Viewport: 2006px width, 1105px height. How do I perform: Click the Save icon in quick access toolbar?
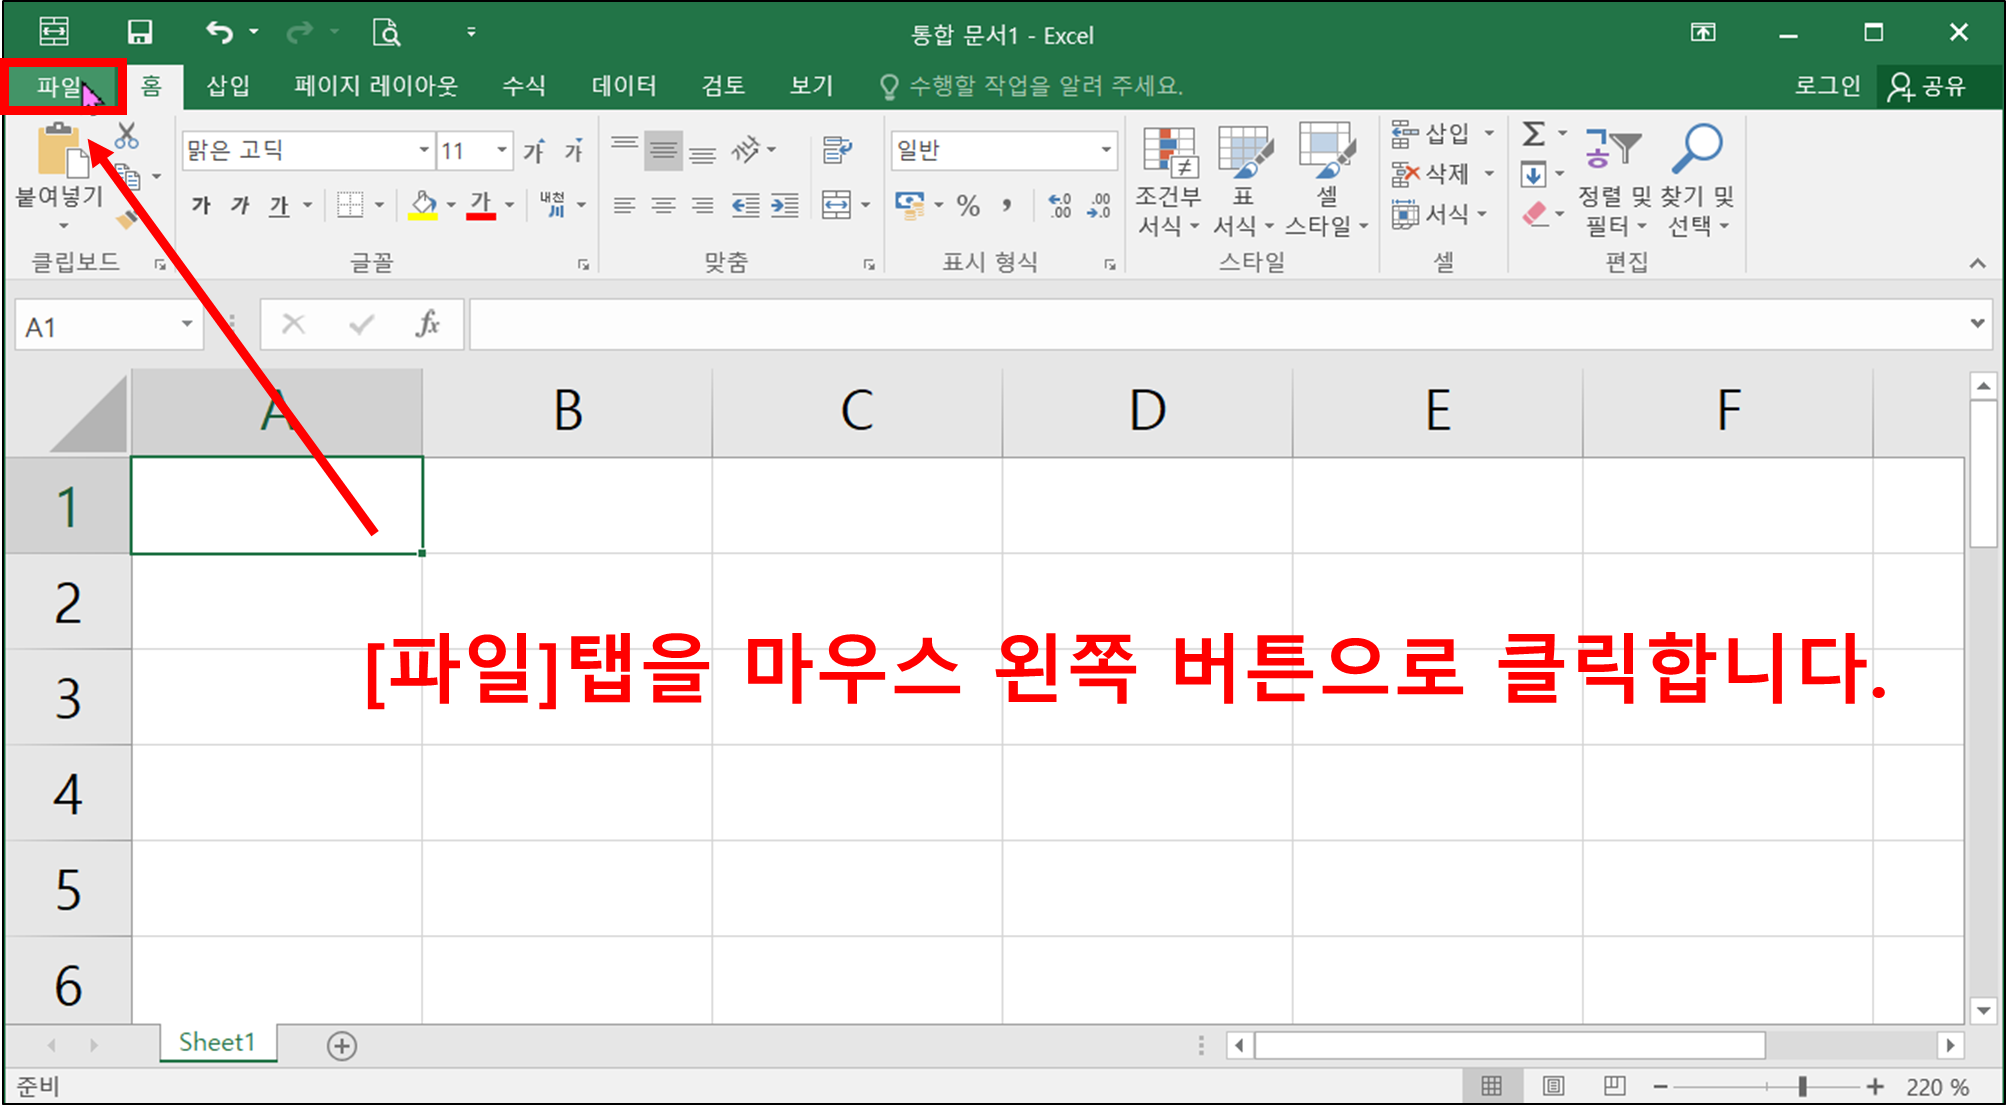click(x=140, y=33)
